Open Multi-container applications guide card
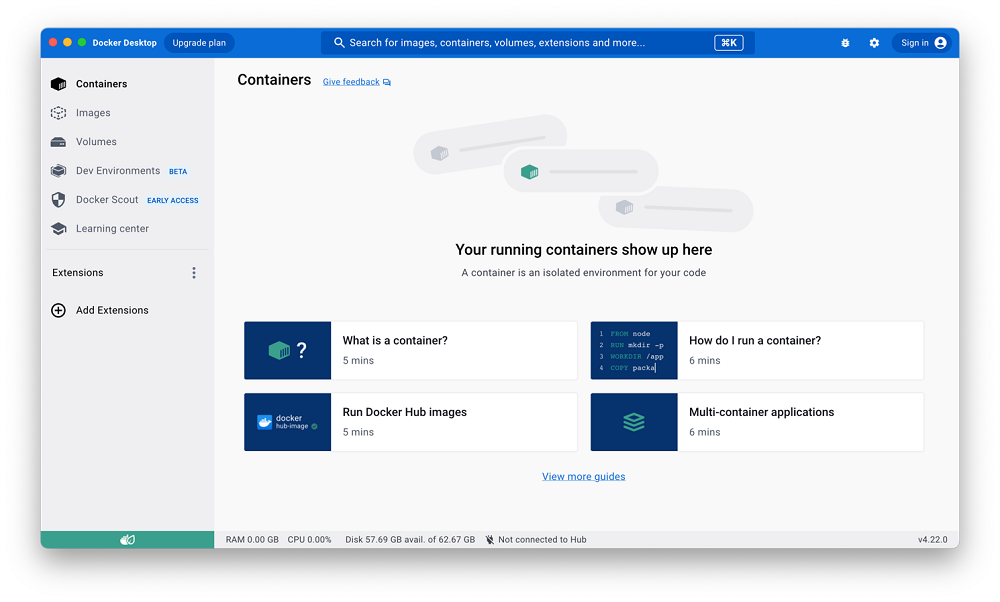This screenshot has height=602, width=1000. click(x=757, y=422)
